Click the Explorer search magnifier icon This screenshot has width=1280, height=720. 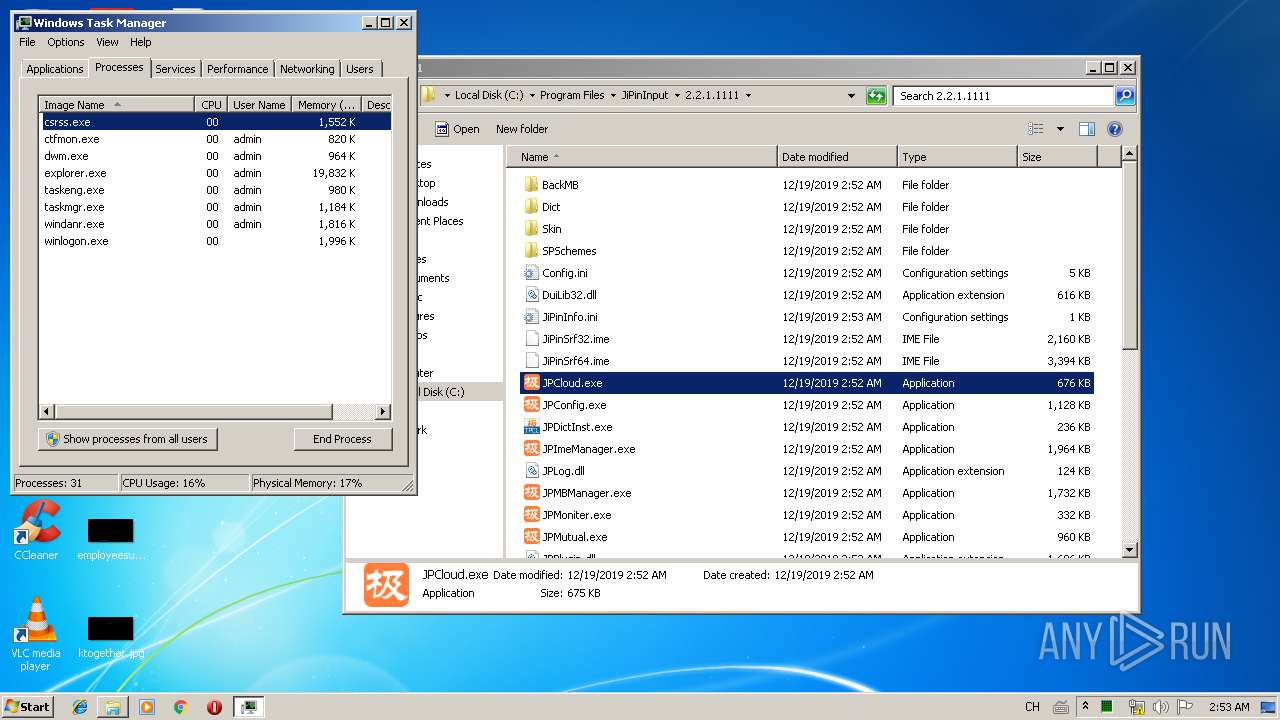click(x=1125, y=96)
